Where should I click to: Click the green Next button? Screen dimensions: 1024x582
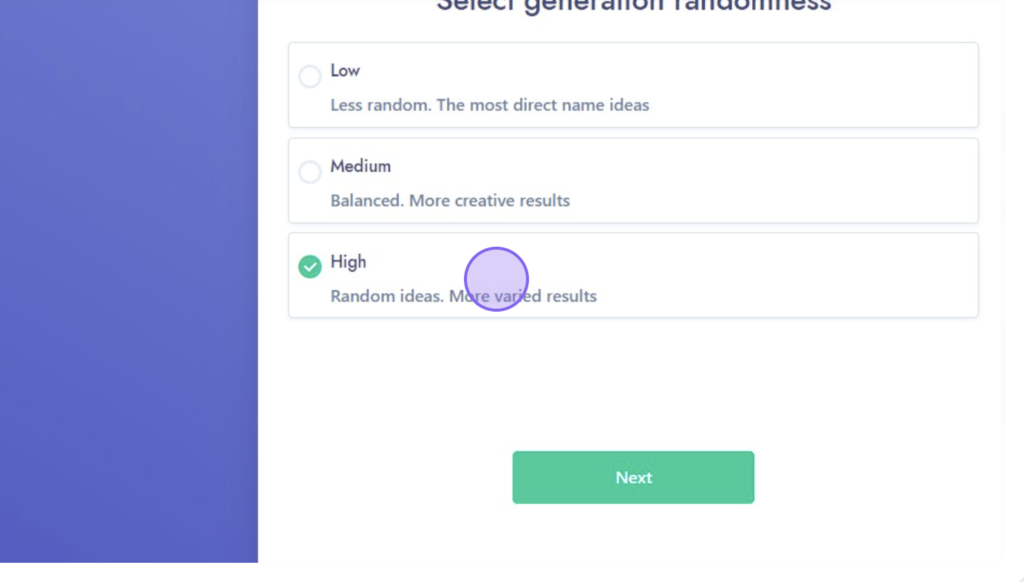[x=633, y=477]
